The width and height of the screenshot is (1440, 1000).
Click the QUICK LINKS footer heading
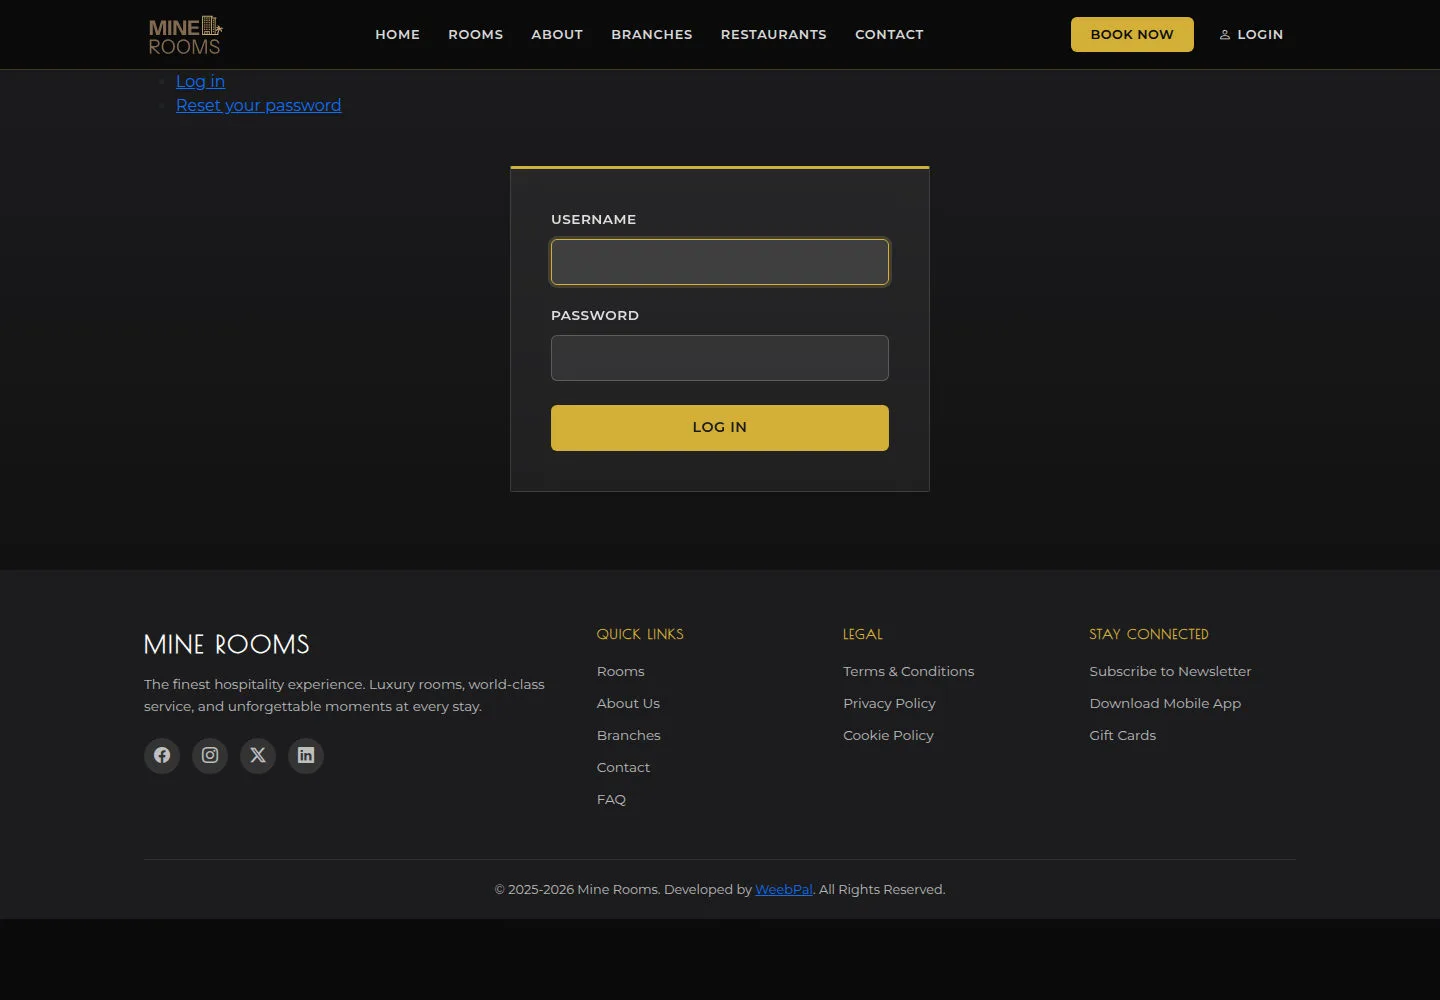click(640, 634)
